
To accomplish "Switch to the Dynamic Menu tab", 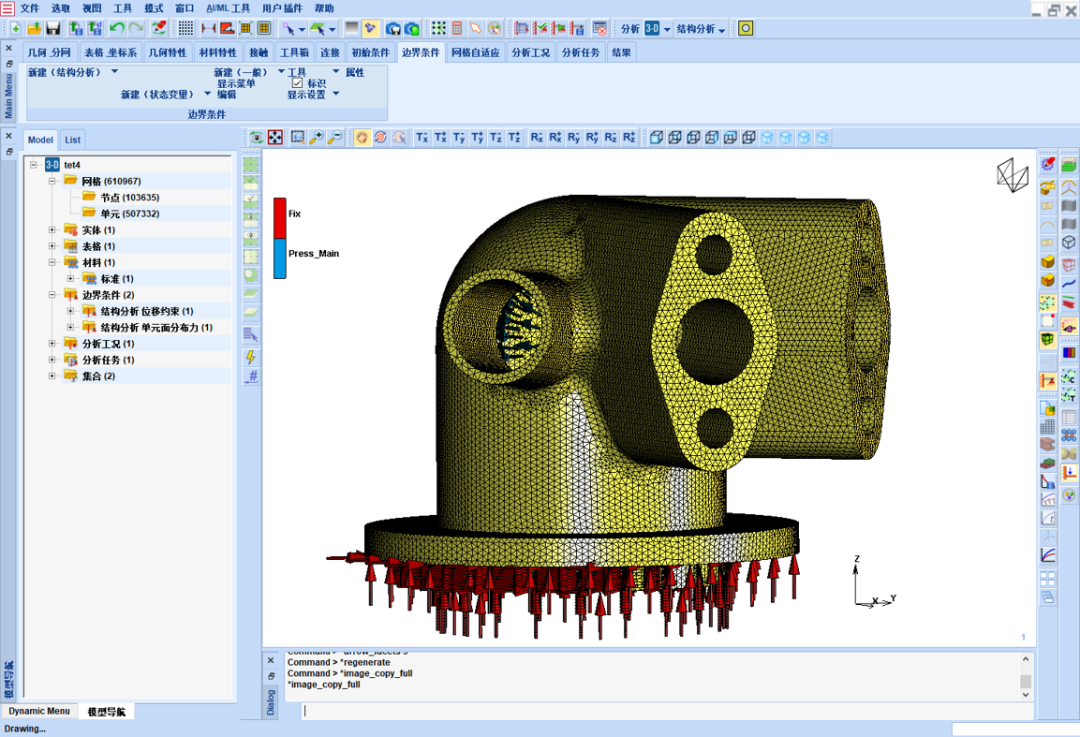I will pos(39,711).
